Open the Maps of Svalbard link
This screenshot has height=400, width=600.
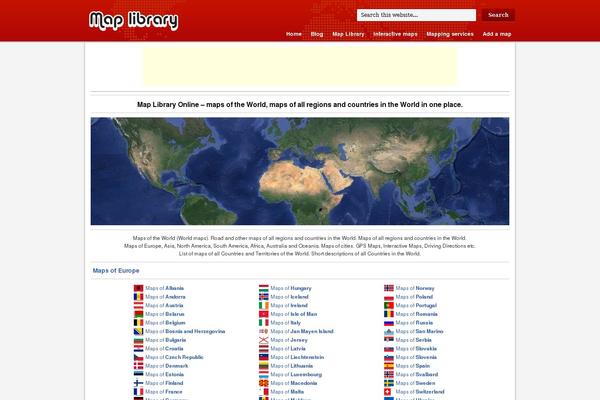[417, 374]
